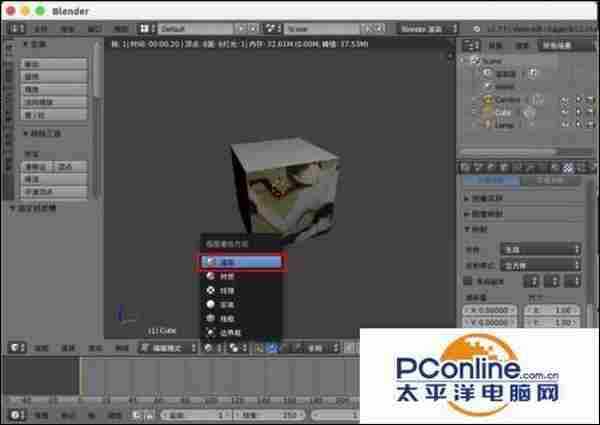This screenshot has width=600, height=425.
Task: Click the timeline 结束 end frame field
Action: pos(270,415)
